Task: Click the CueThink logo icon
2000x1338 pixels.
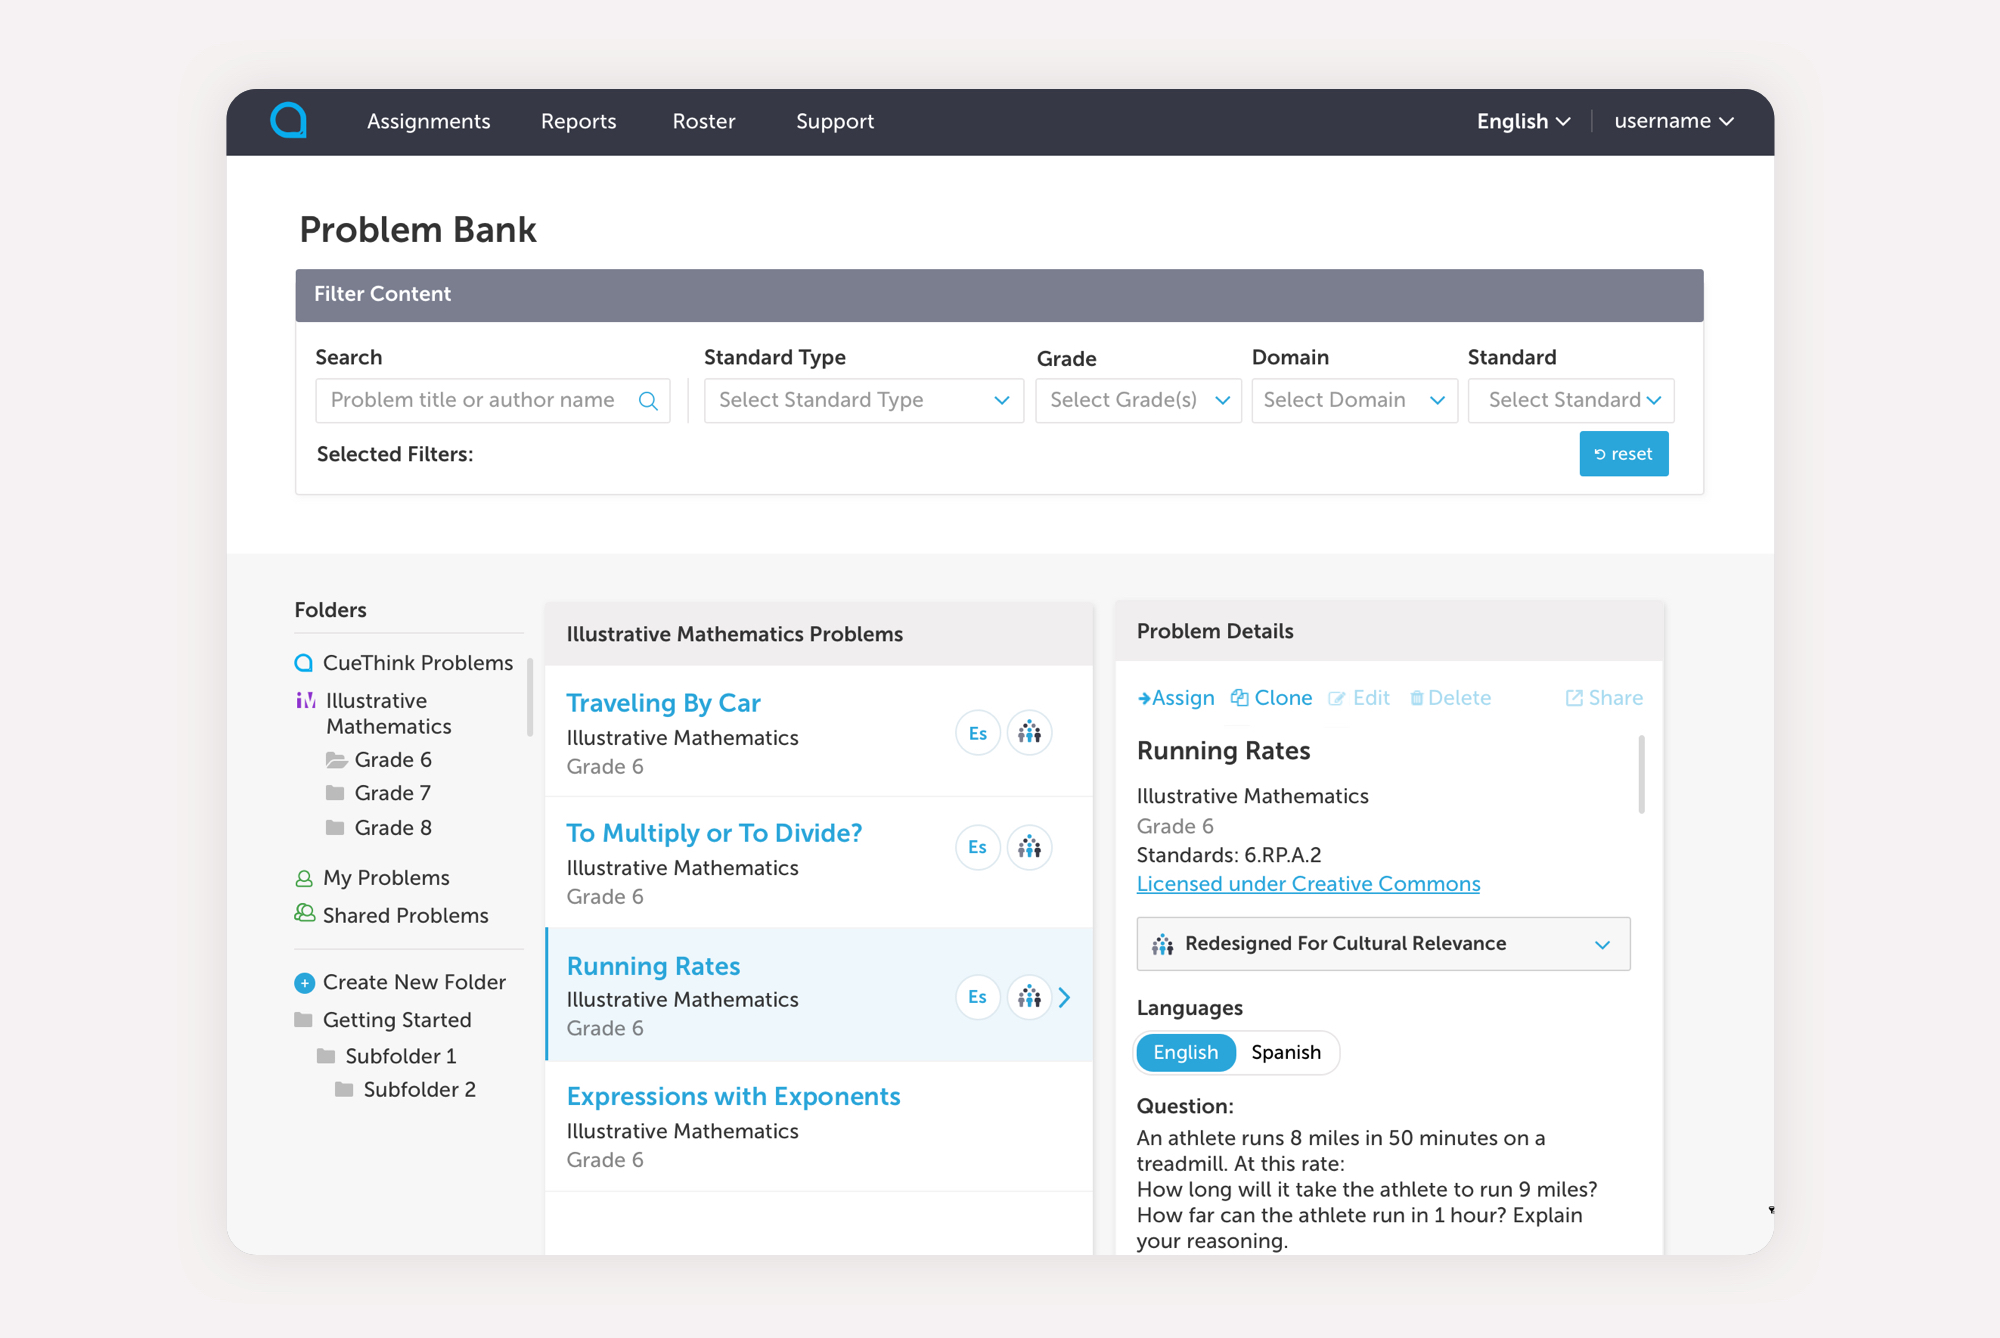Action: (288, 121)
